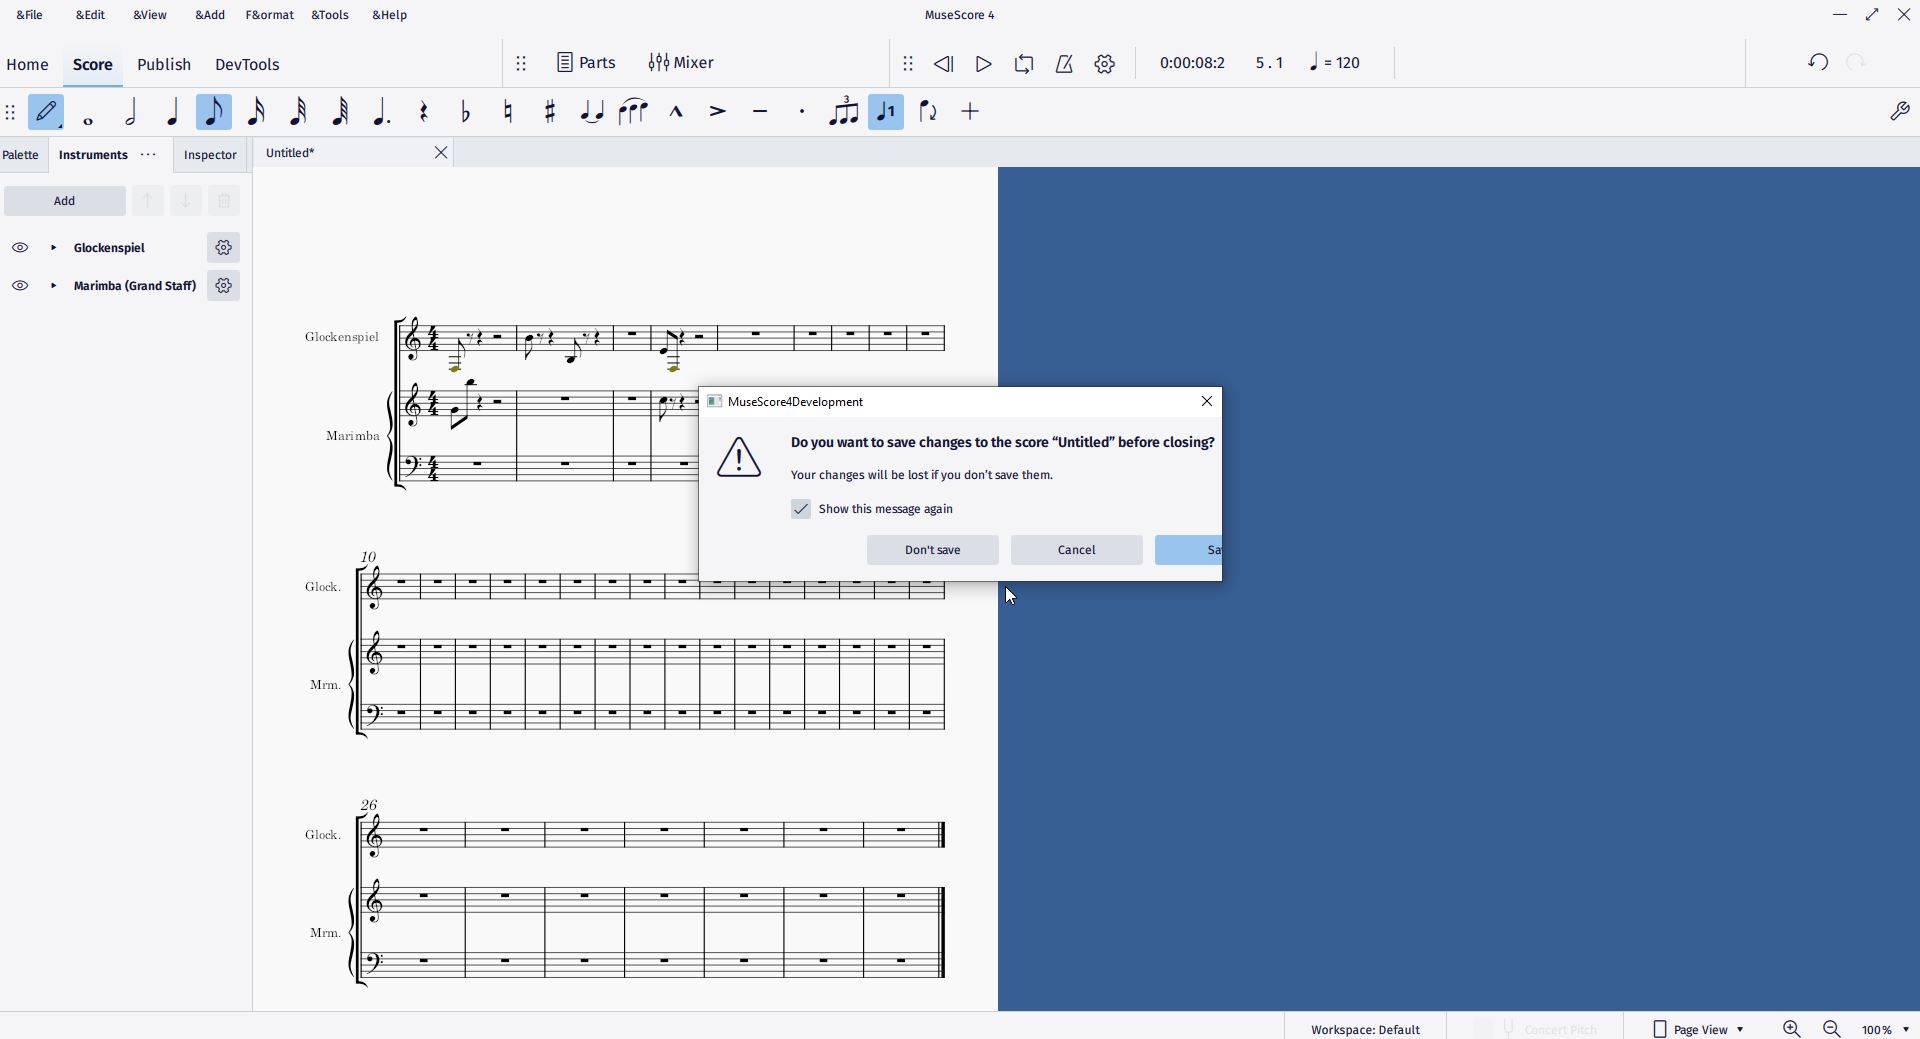This screenshot has height=1039, width=1920.
Task: Open the Format menu
Action: (x=269, y=14)
